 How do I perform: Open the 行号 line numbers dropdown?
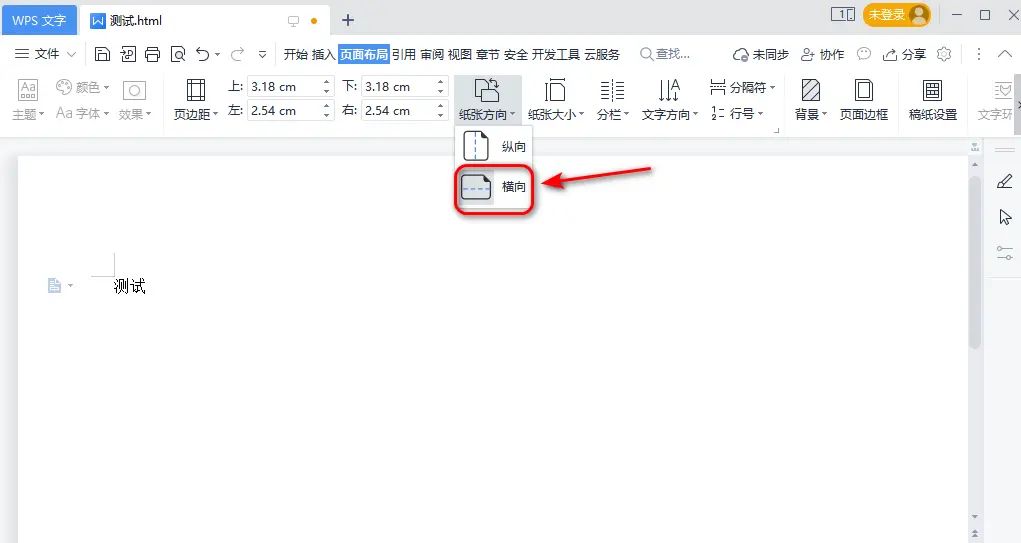(x=737, y=113)
